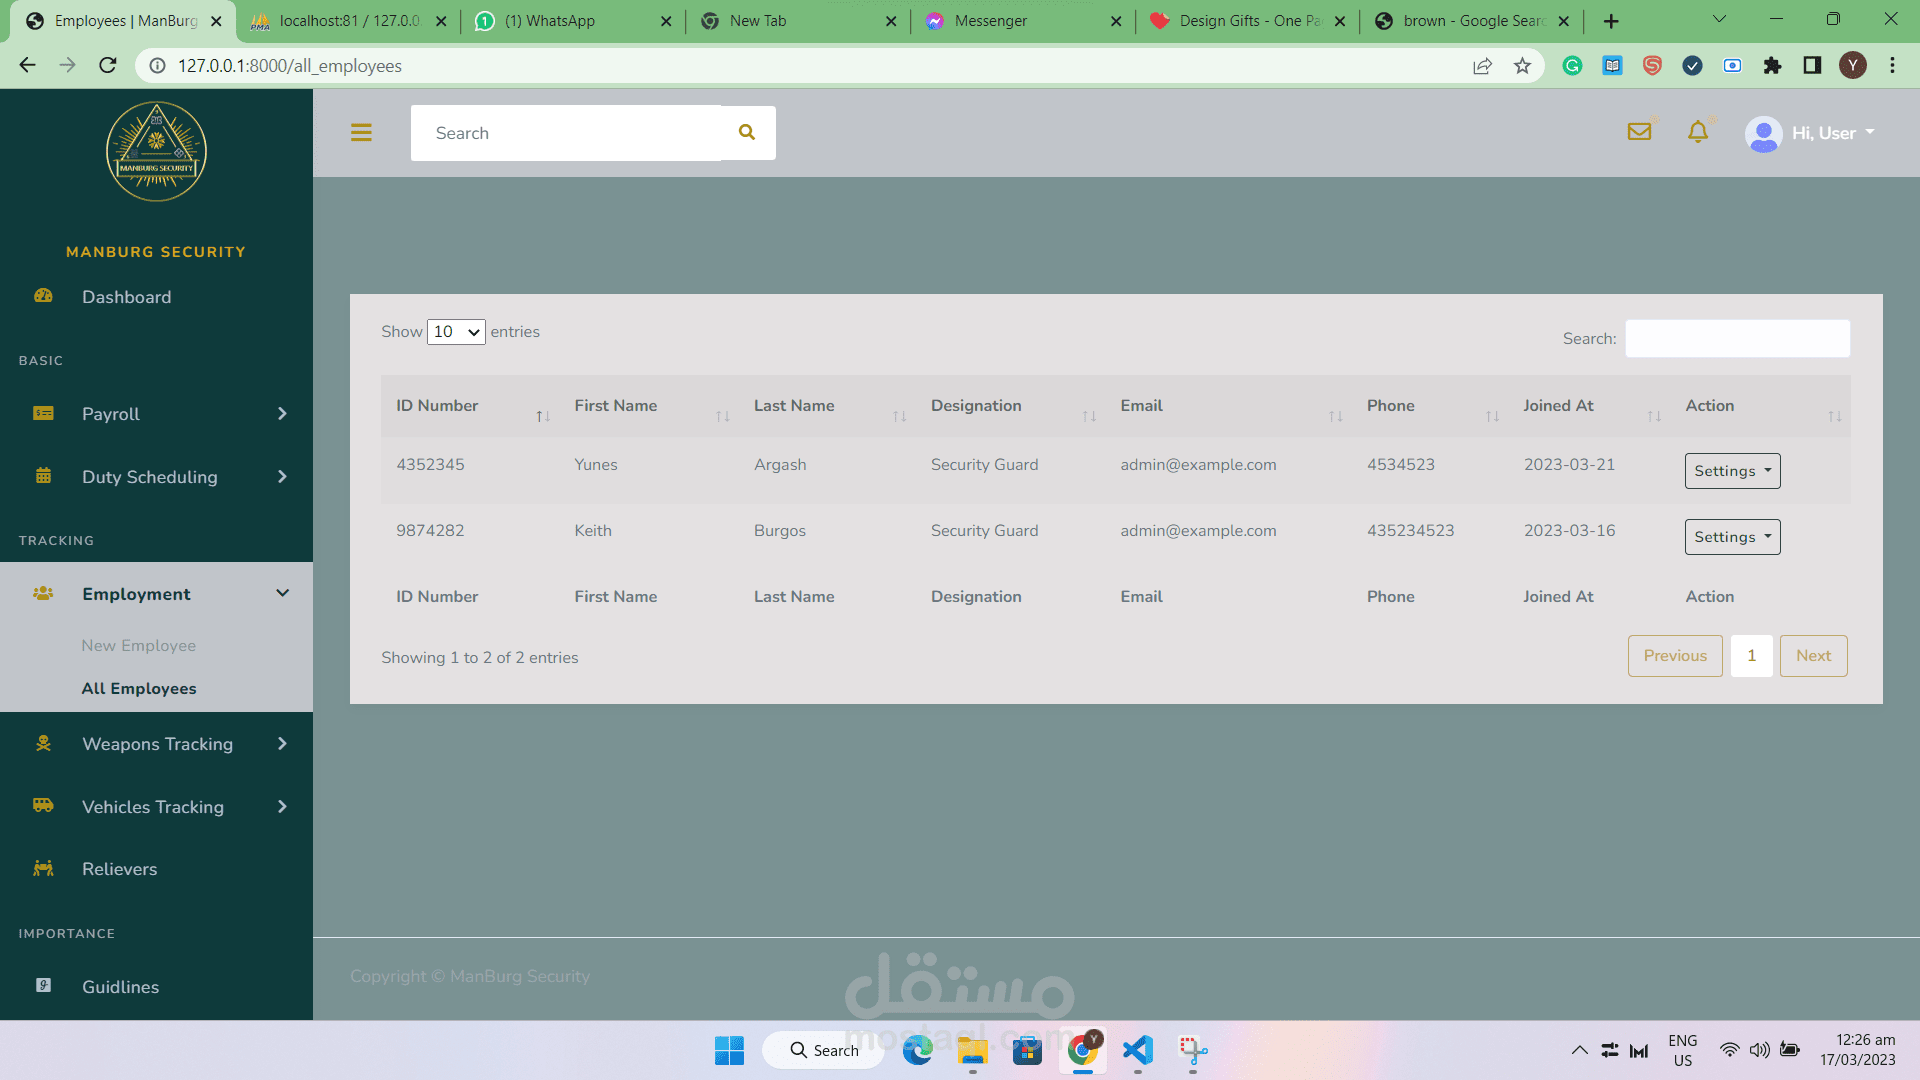Open Visual Studio Code from taskbar
This screenshot has width=1920, height=1080.
point(1137,1050)
